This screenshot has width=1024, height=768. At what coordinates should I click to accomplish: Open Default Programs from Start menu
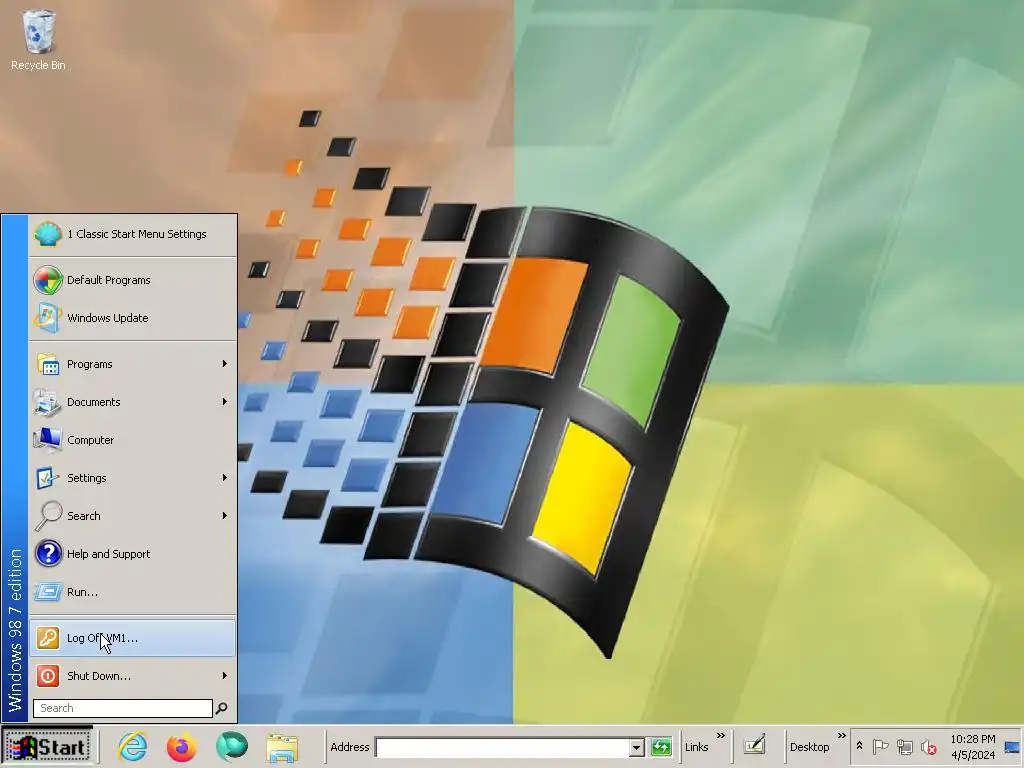(133, 280)
